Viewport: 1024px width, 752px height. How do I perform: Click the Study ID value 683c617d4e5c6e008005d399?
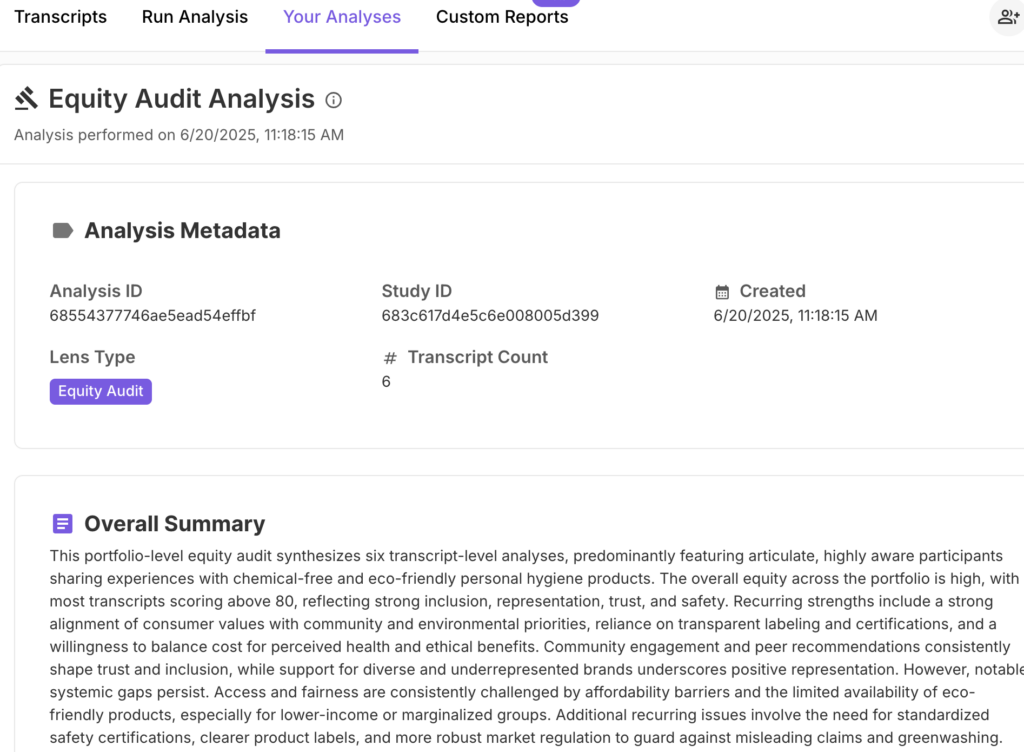pos(490,316)
